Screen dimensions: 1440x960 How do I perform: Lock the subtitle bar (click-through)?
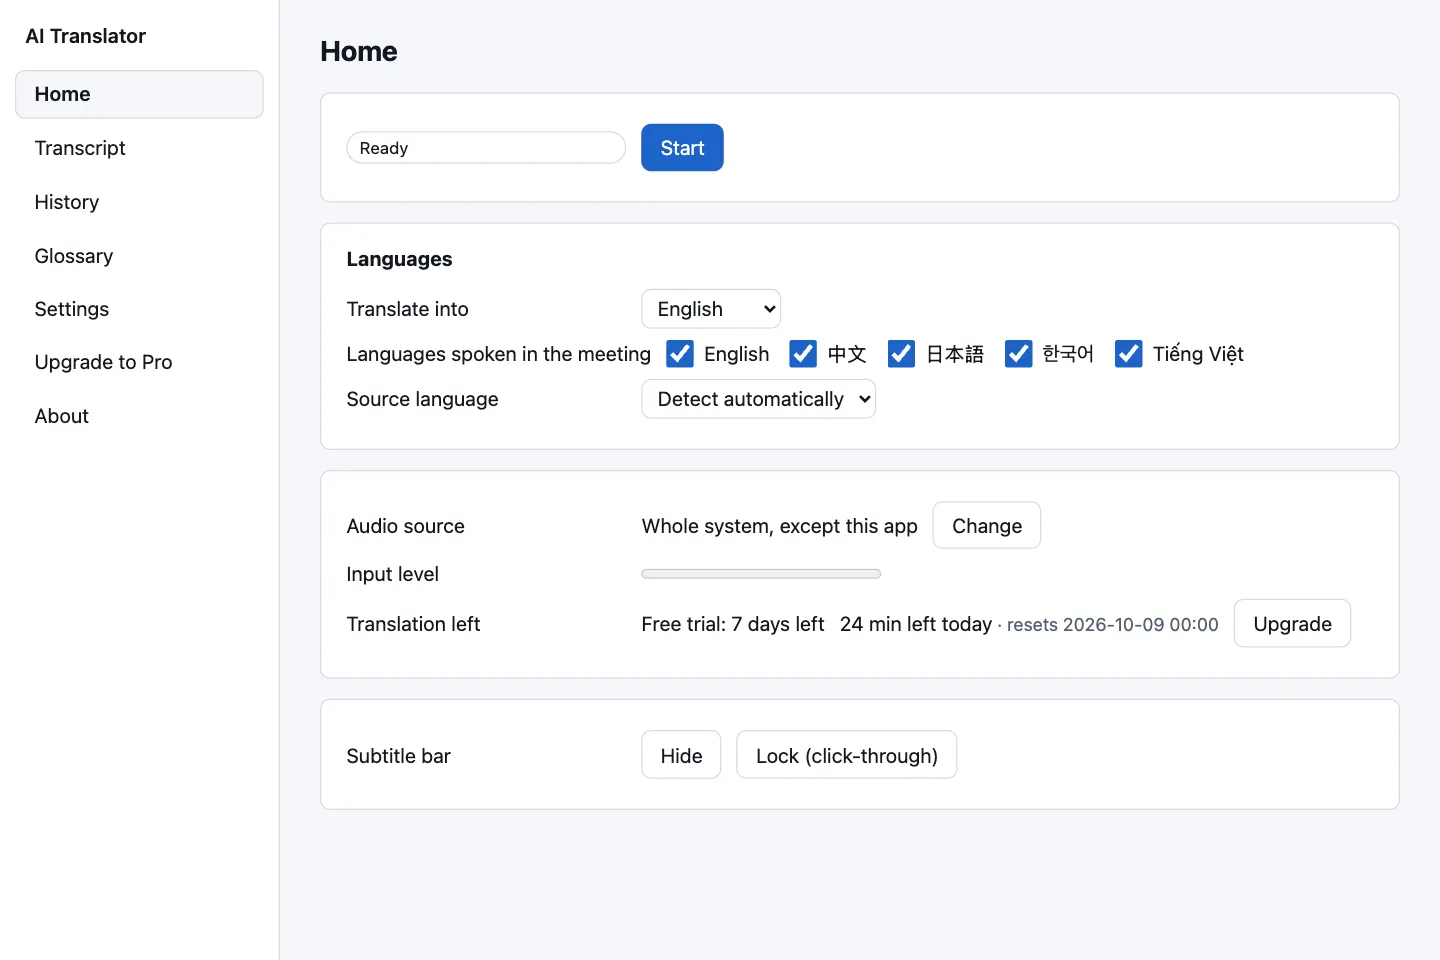click(x=846, y=755)
